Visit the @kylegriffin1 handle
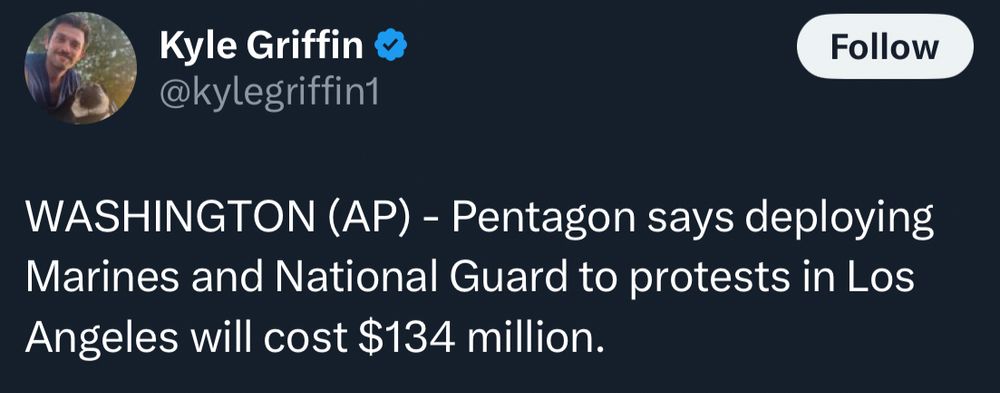 (268, 93)
